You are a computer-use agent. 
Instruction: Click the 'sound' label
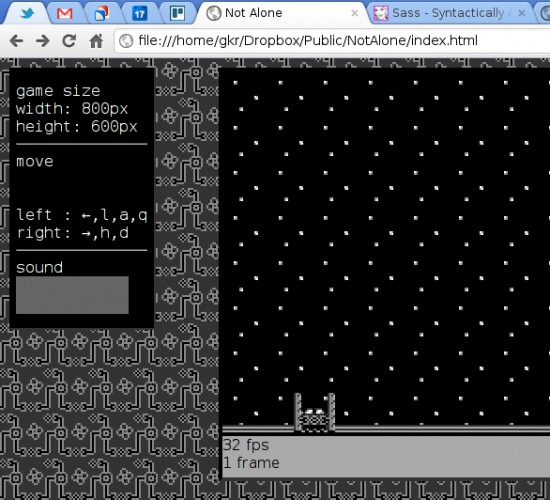click(x=39, y=268)
